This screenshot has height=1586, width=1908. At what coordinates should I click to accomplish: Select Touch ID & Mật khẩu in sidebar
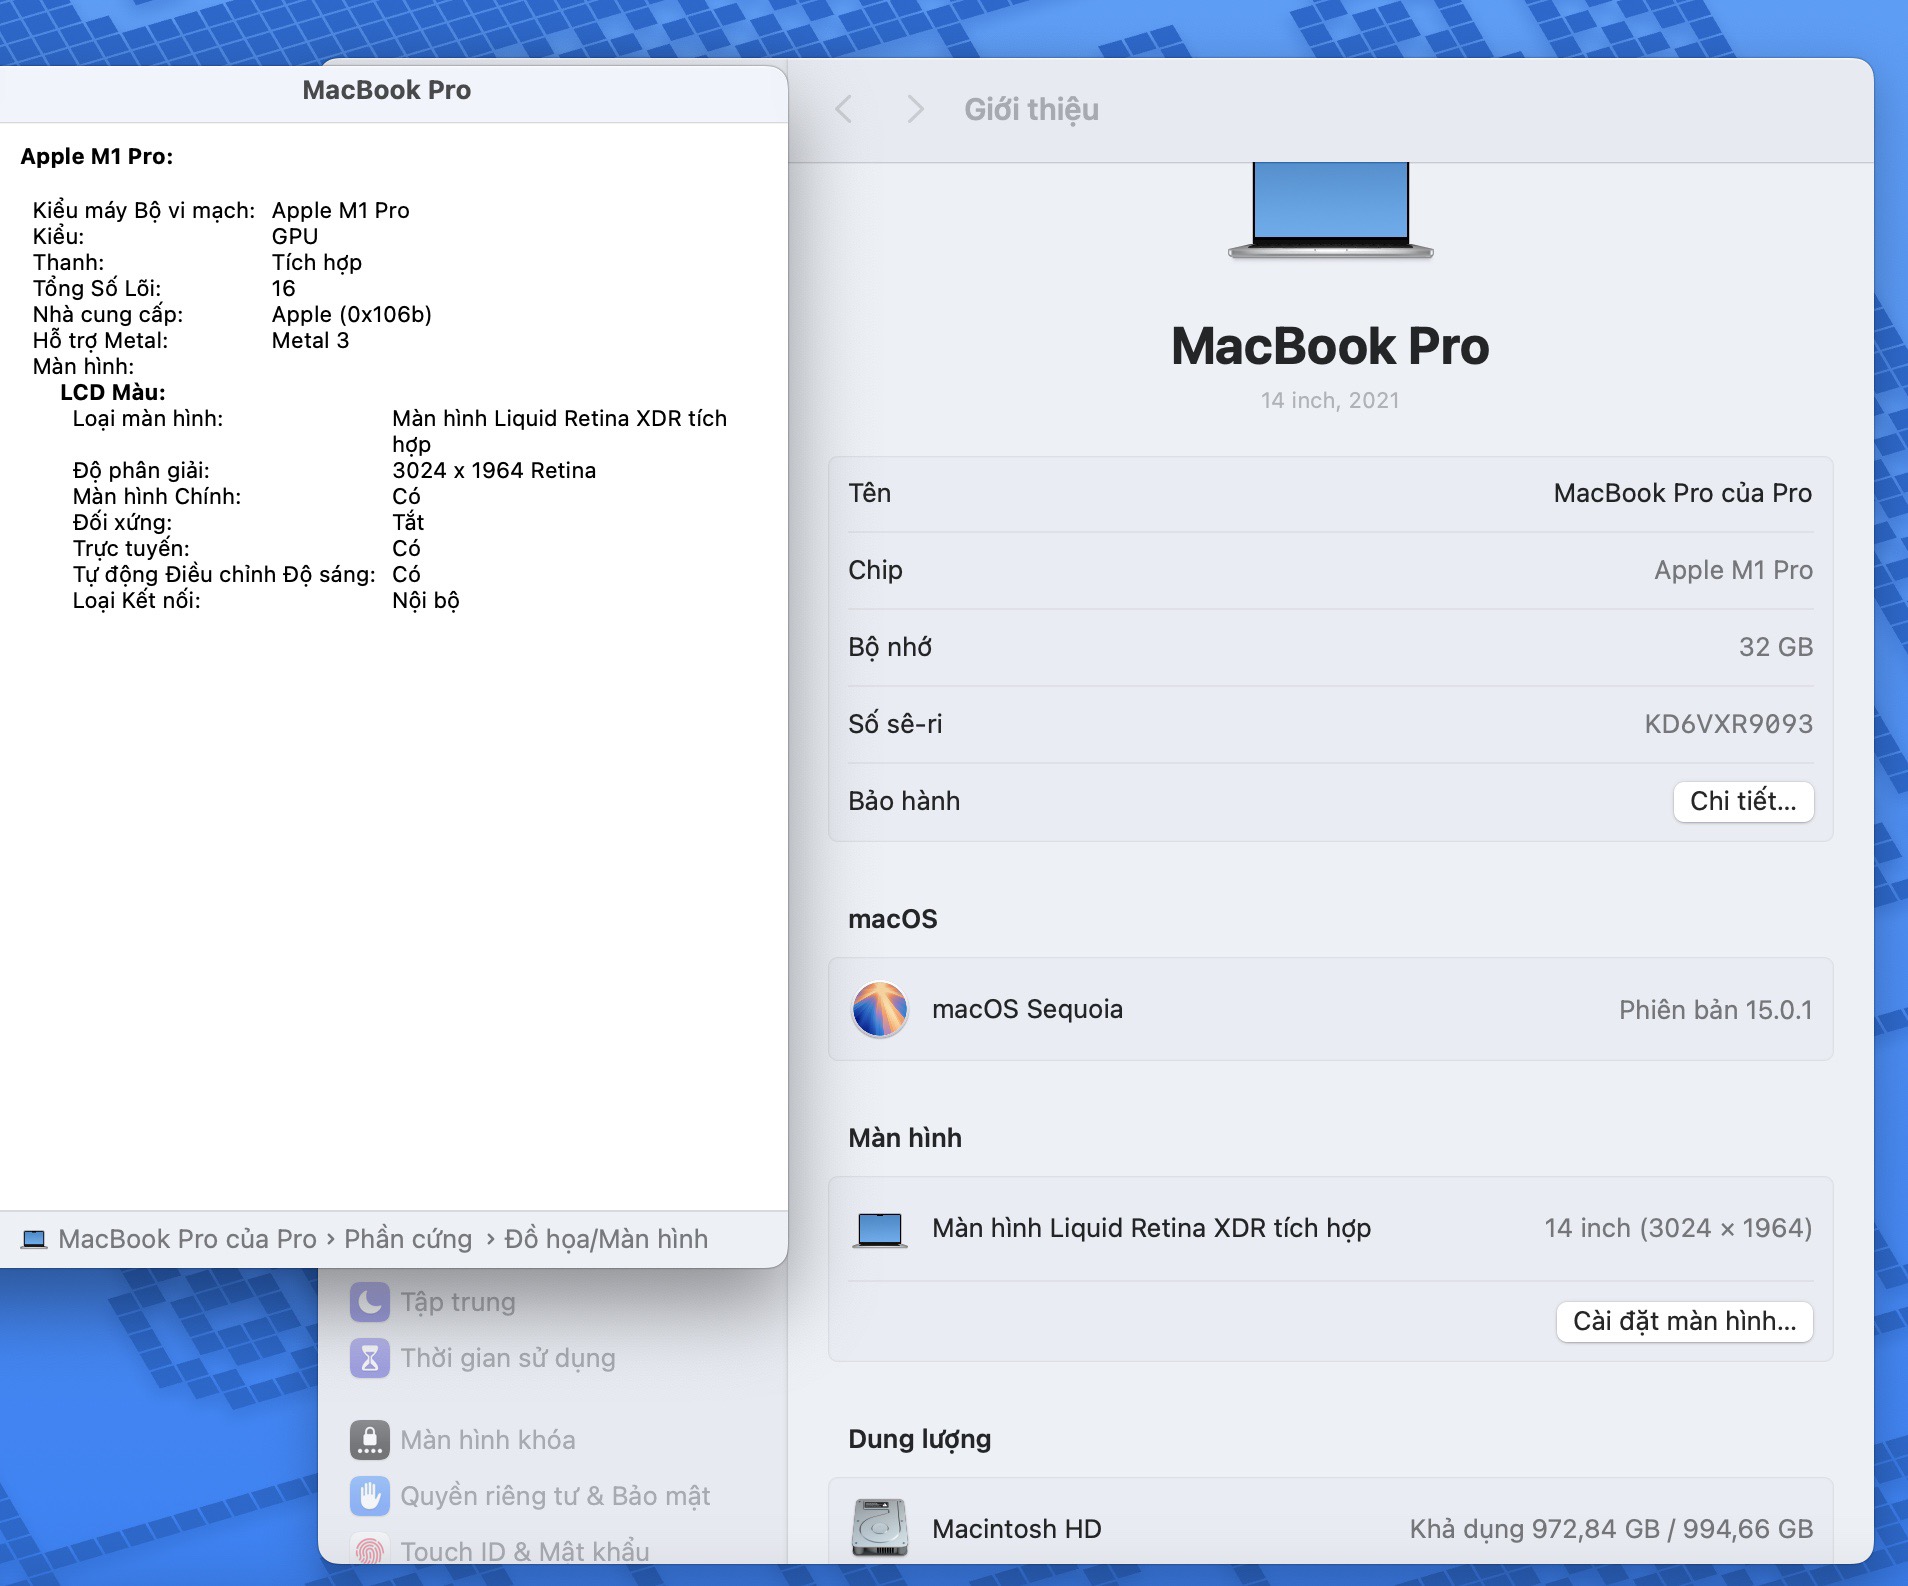[525, 1551]
